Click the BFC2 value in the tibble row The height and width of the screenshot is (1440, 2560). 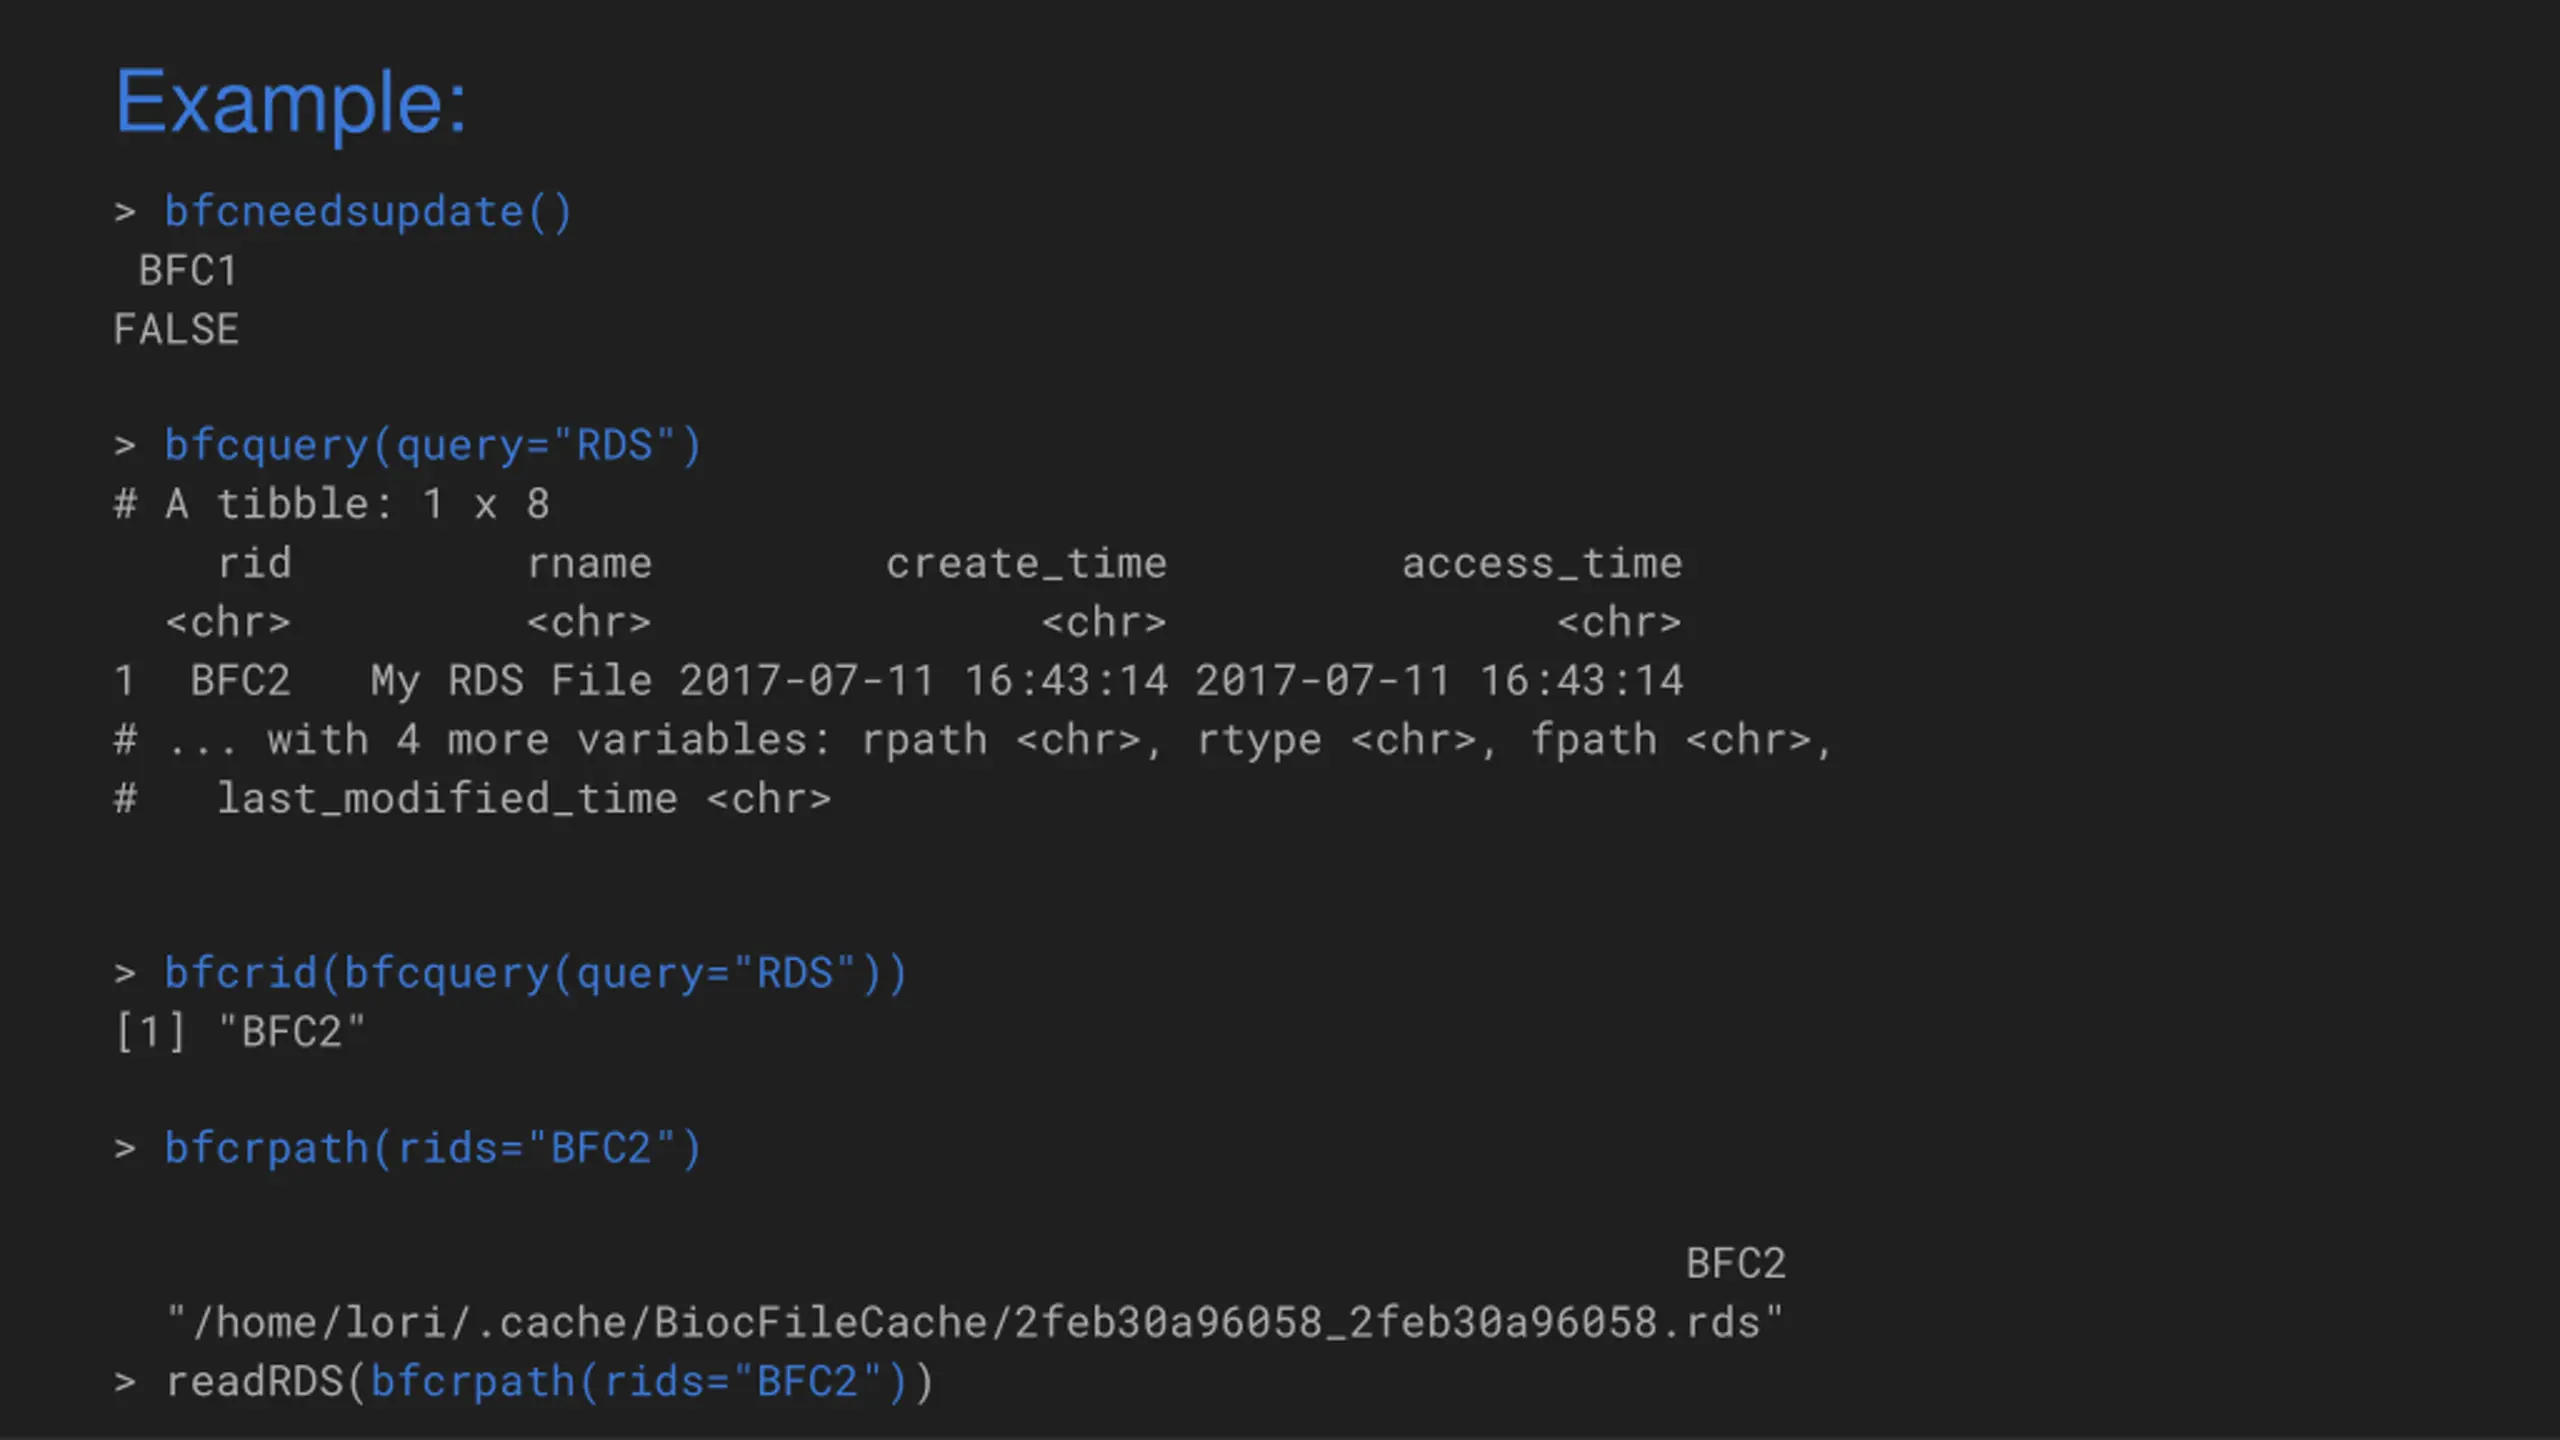[x=240, y=681]
